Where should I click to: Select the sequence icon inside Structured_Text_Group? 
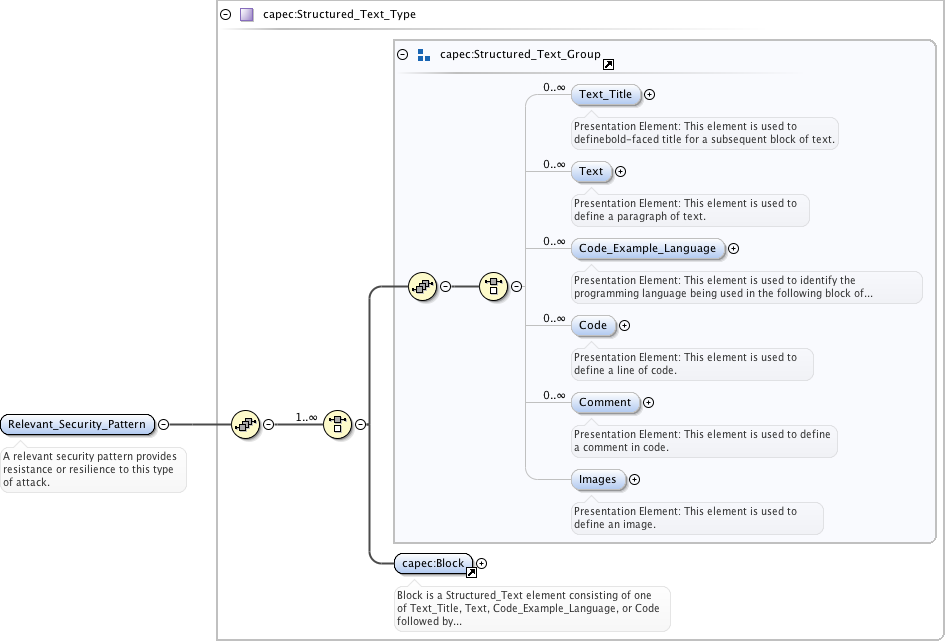pos(423,286)
